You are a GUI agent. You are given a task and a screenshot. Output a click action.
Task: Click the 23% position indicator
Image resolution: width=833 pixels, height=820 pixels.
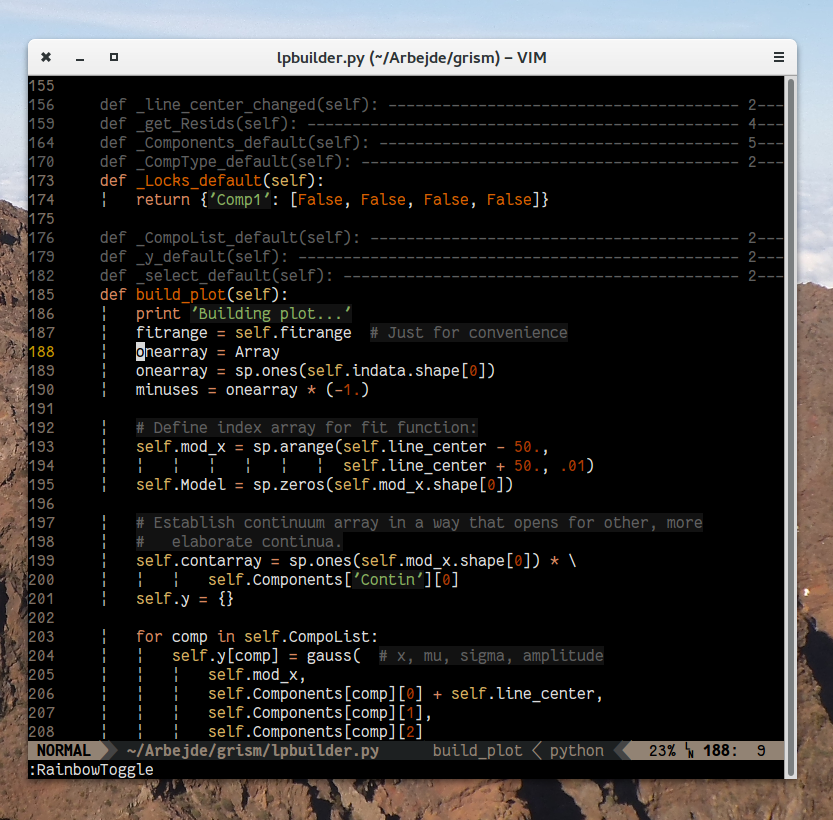click(x=662, y=750)
